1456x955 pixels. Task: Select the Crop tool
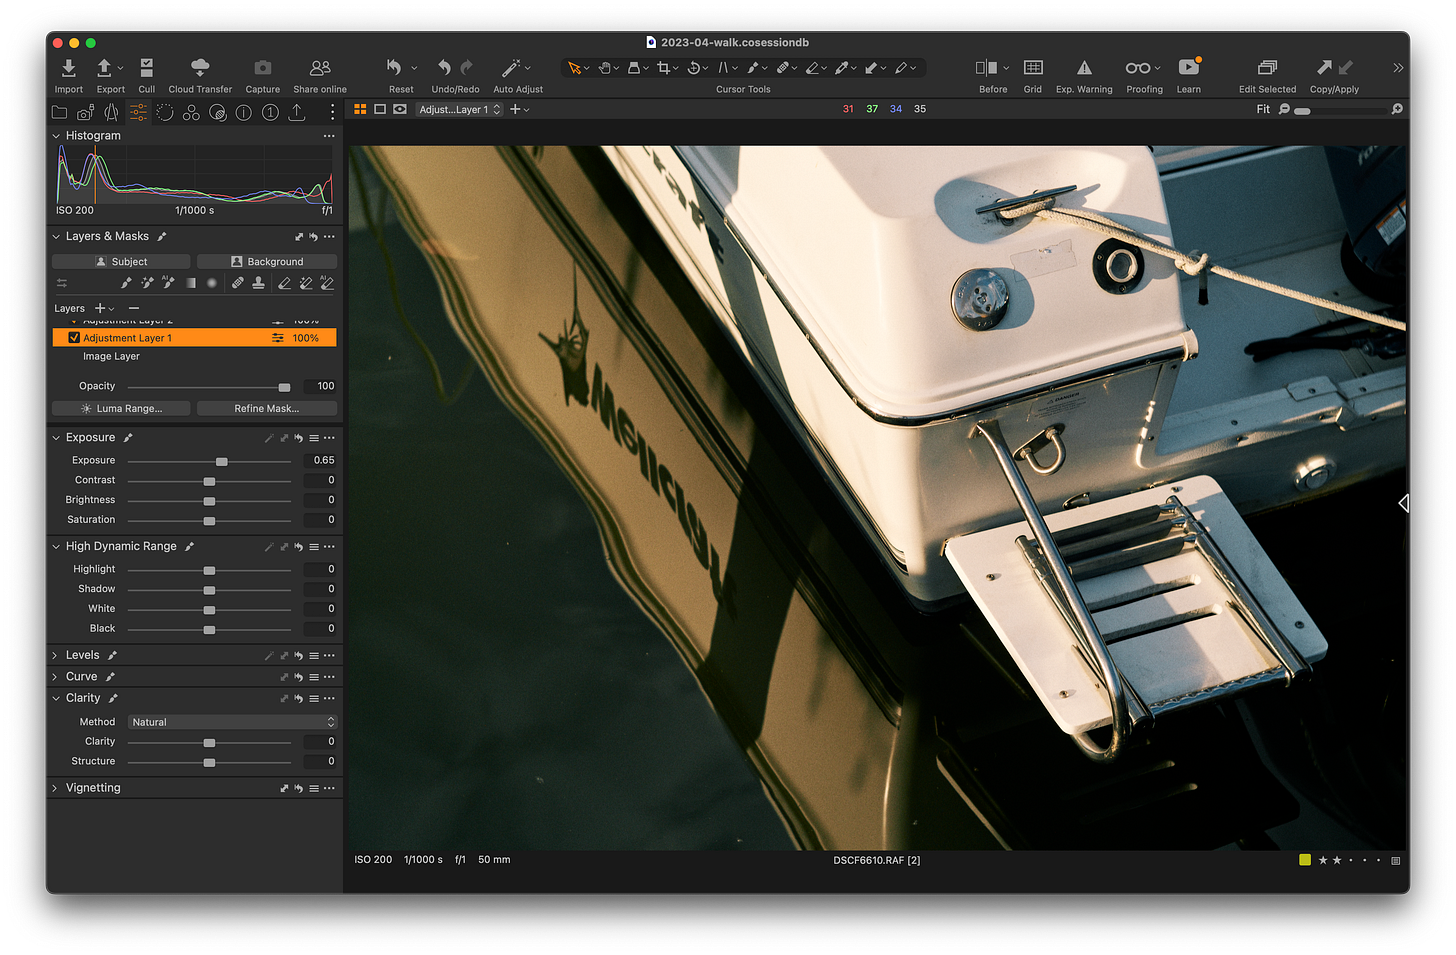[x=664, y=67]
